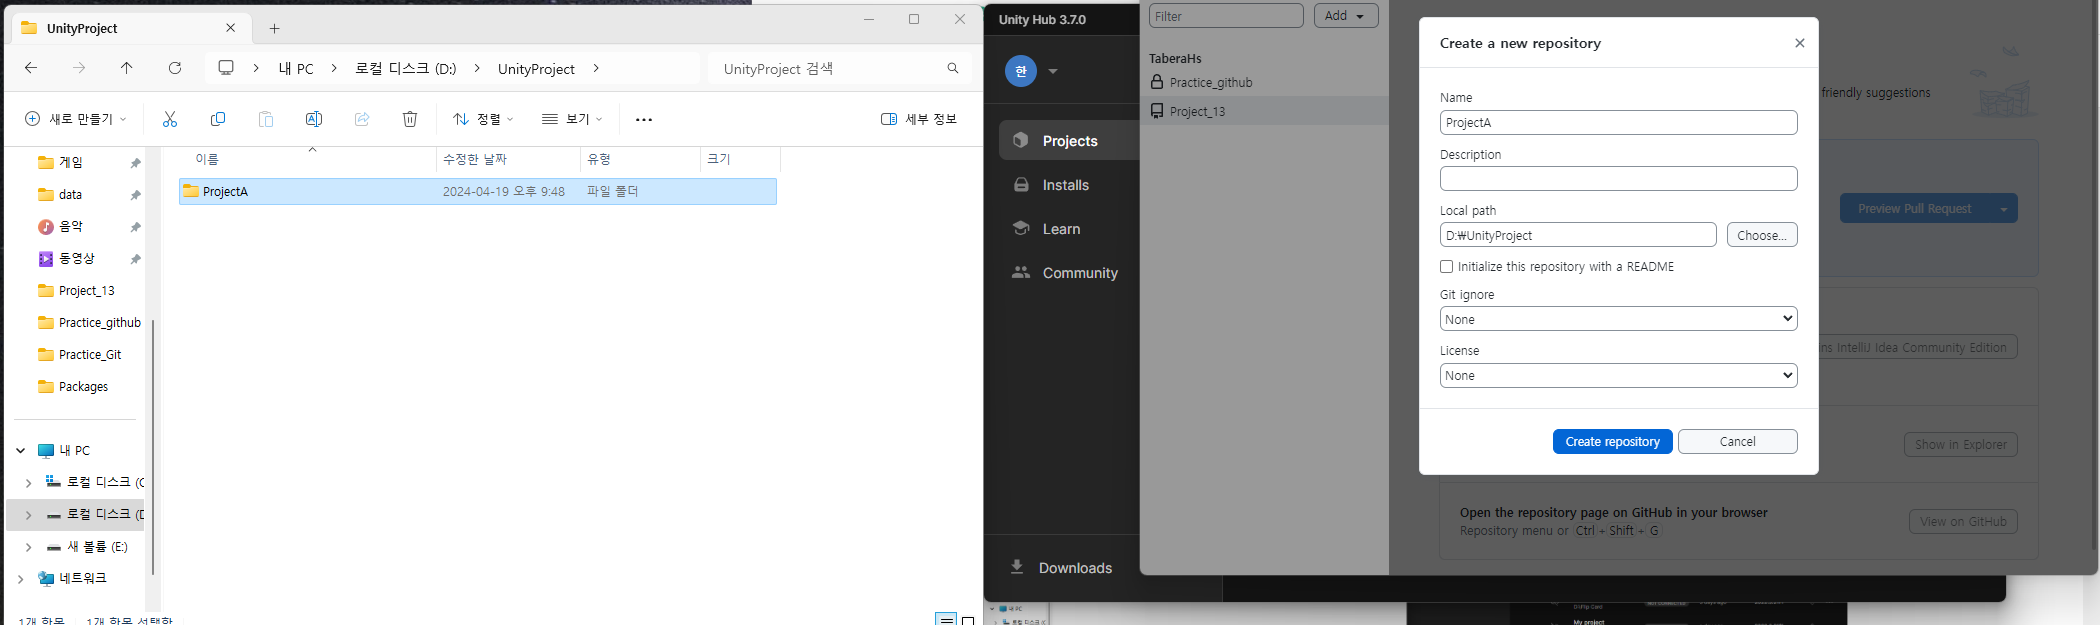Enable Initialize this repository with a README
This screenshot has height=625, width=2100.
[1446, 267]
